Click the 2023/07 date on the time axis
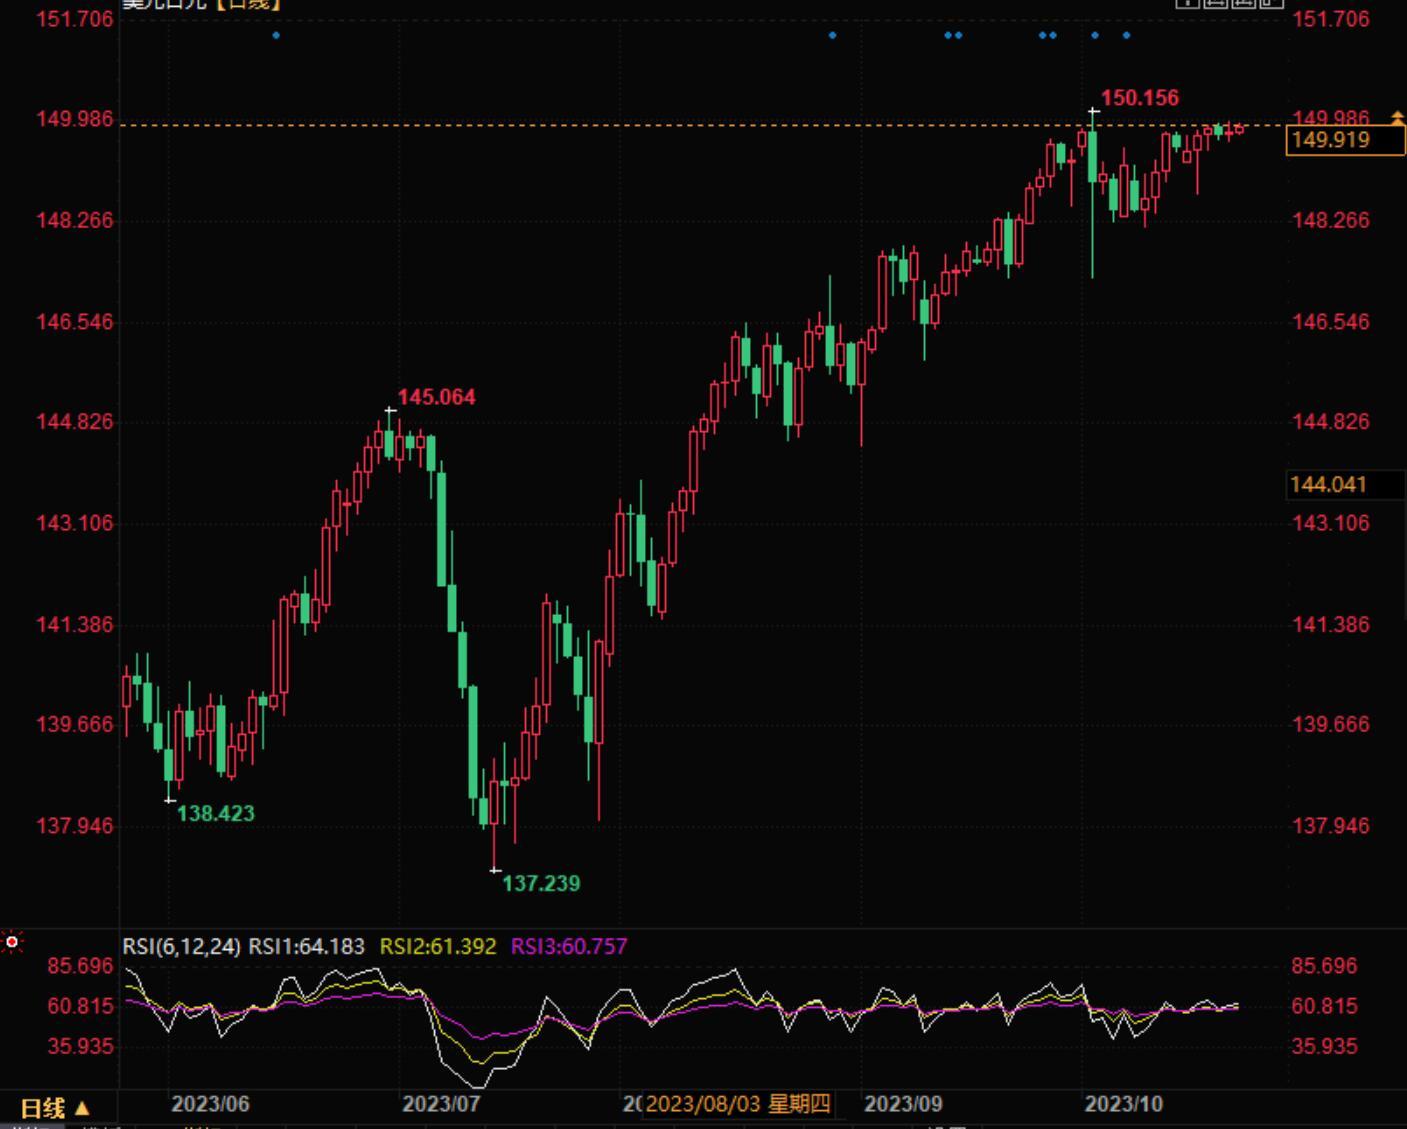Image resolution: width=1407 pixels, height=1129 pixels. click(441, 1104)
